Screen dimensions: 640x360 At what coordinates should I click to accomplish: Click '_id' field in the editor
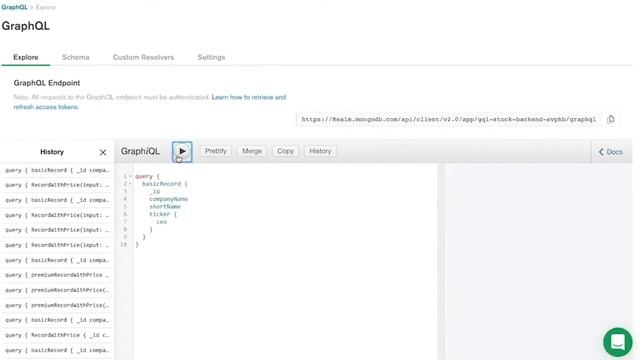[155, 191]
